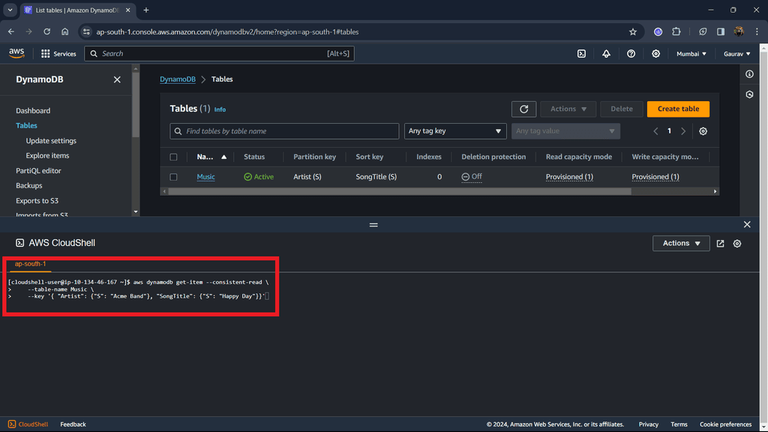This screenshot has height=432, width=768.
Task: Open PartiQL editor in sidebar
Action: [x=38, y=170]
